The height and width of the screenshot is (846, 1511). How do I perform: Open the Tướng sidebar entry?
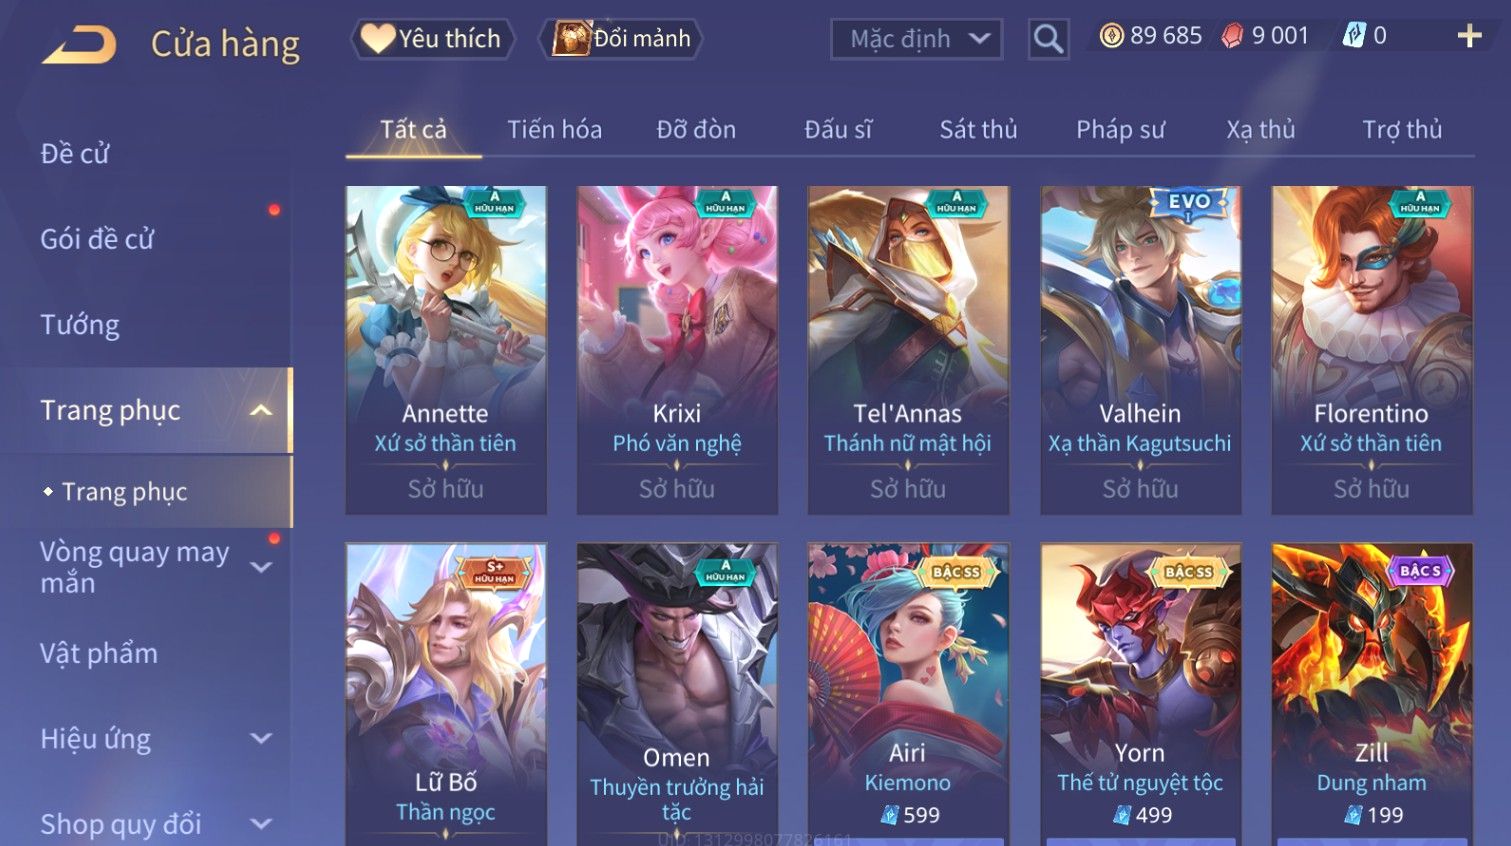[x=80, y=325]
